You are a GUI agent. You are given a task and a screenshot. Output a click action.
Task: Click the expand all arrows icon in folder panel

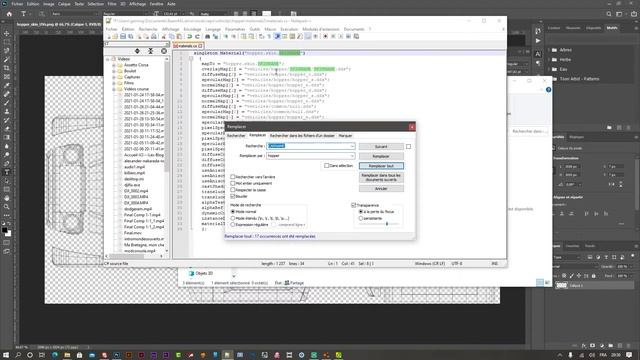[x=137, y=51]
